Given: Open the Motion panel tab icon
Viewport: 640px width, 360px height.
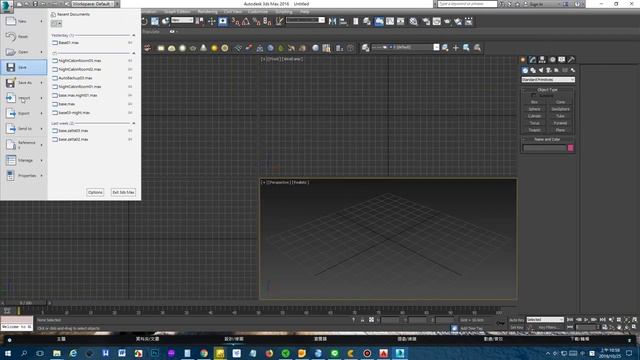Looking at the screenshot, I should click(x=552, y=60).
